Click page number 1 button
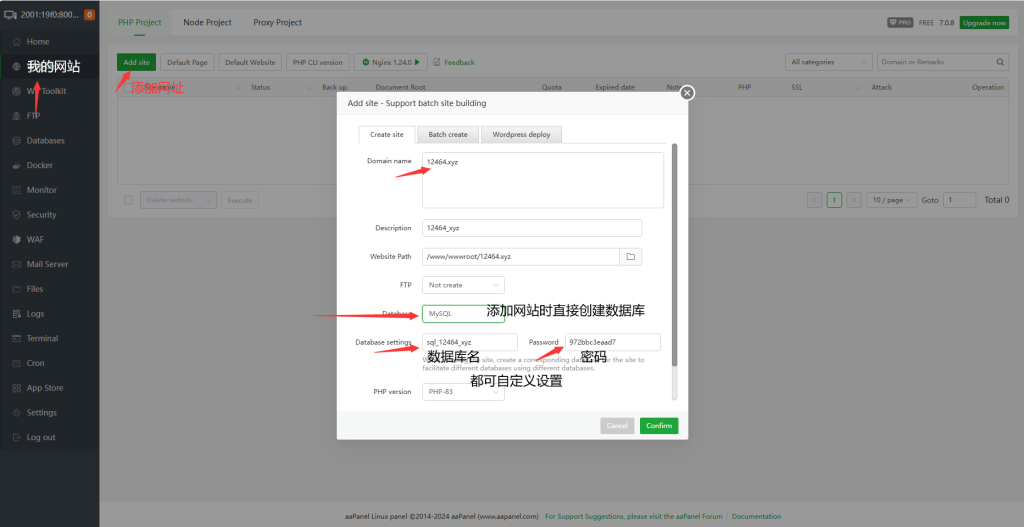 point(834,200)
